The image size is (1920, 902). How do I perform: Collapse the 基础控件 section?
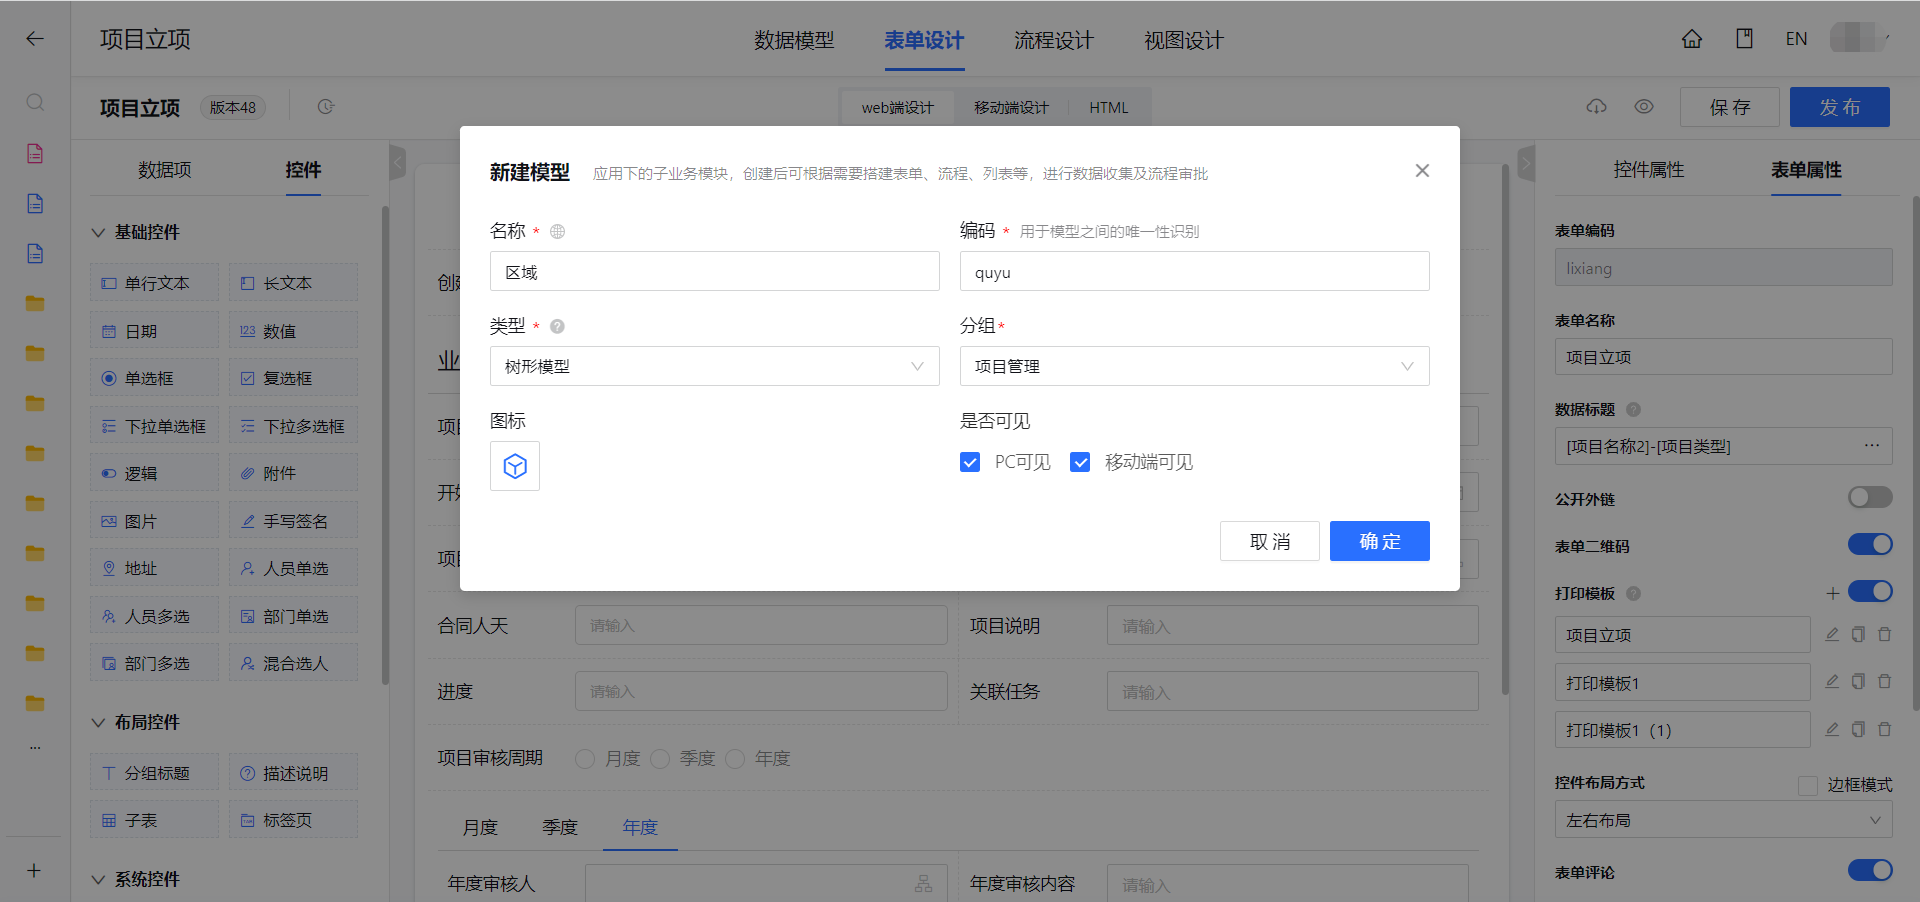click(x=98, y=232)
